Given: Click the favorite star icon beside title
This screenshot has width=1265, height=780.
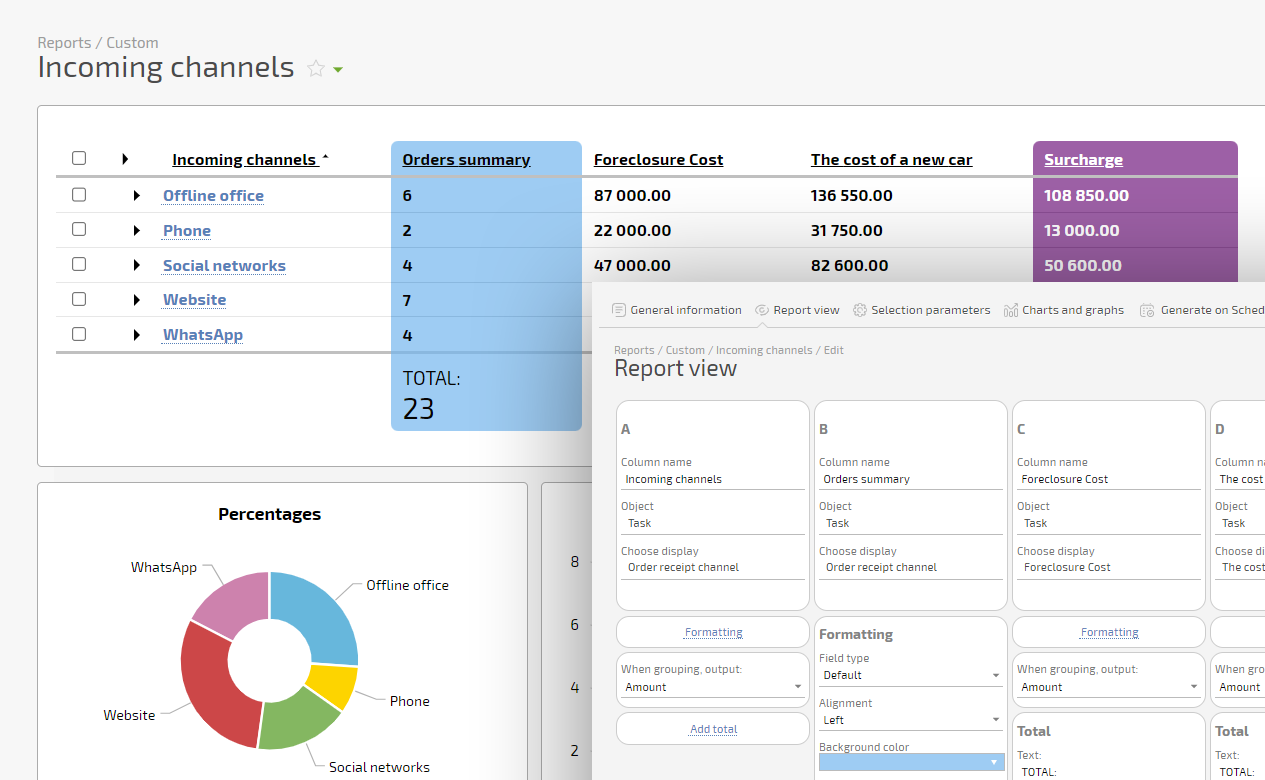Looking at the screenshot, I should (316, 69).
